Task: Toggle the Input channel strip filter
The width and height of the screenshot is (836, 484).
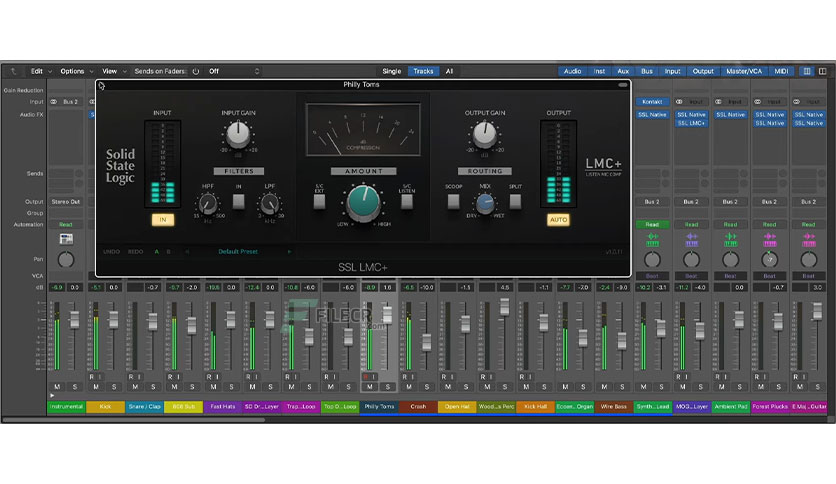Action: (672, 71)
